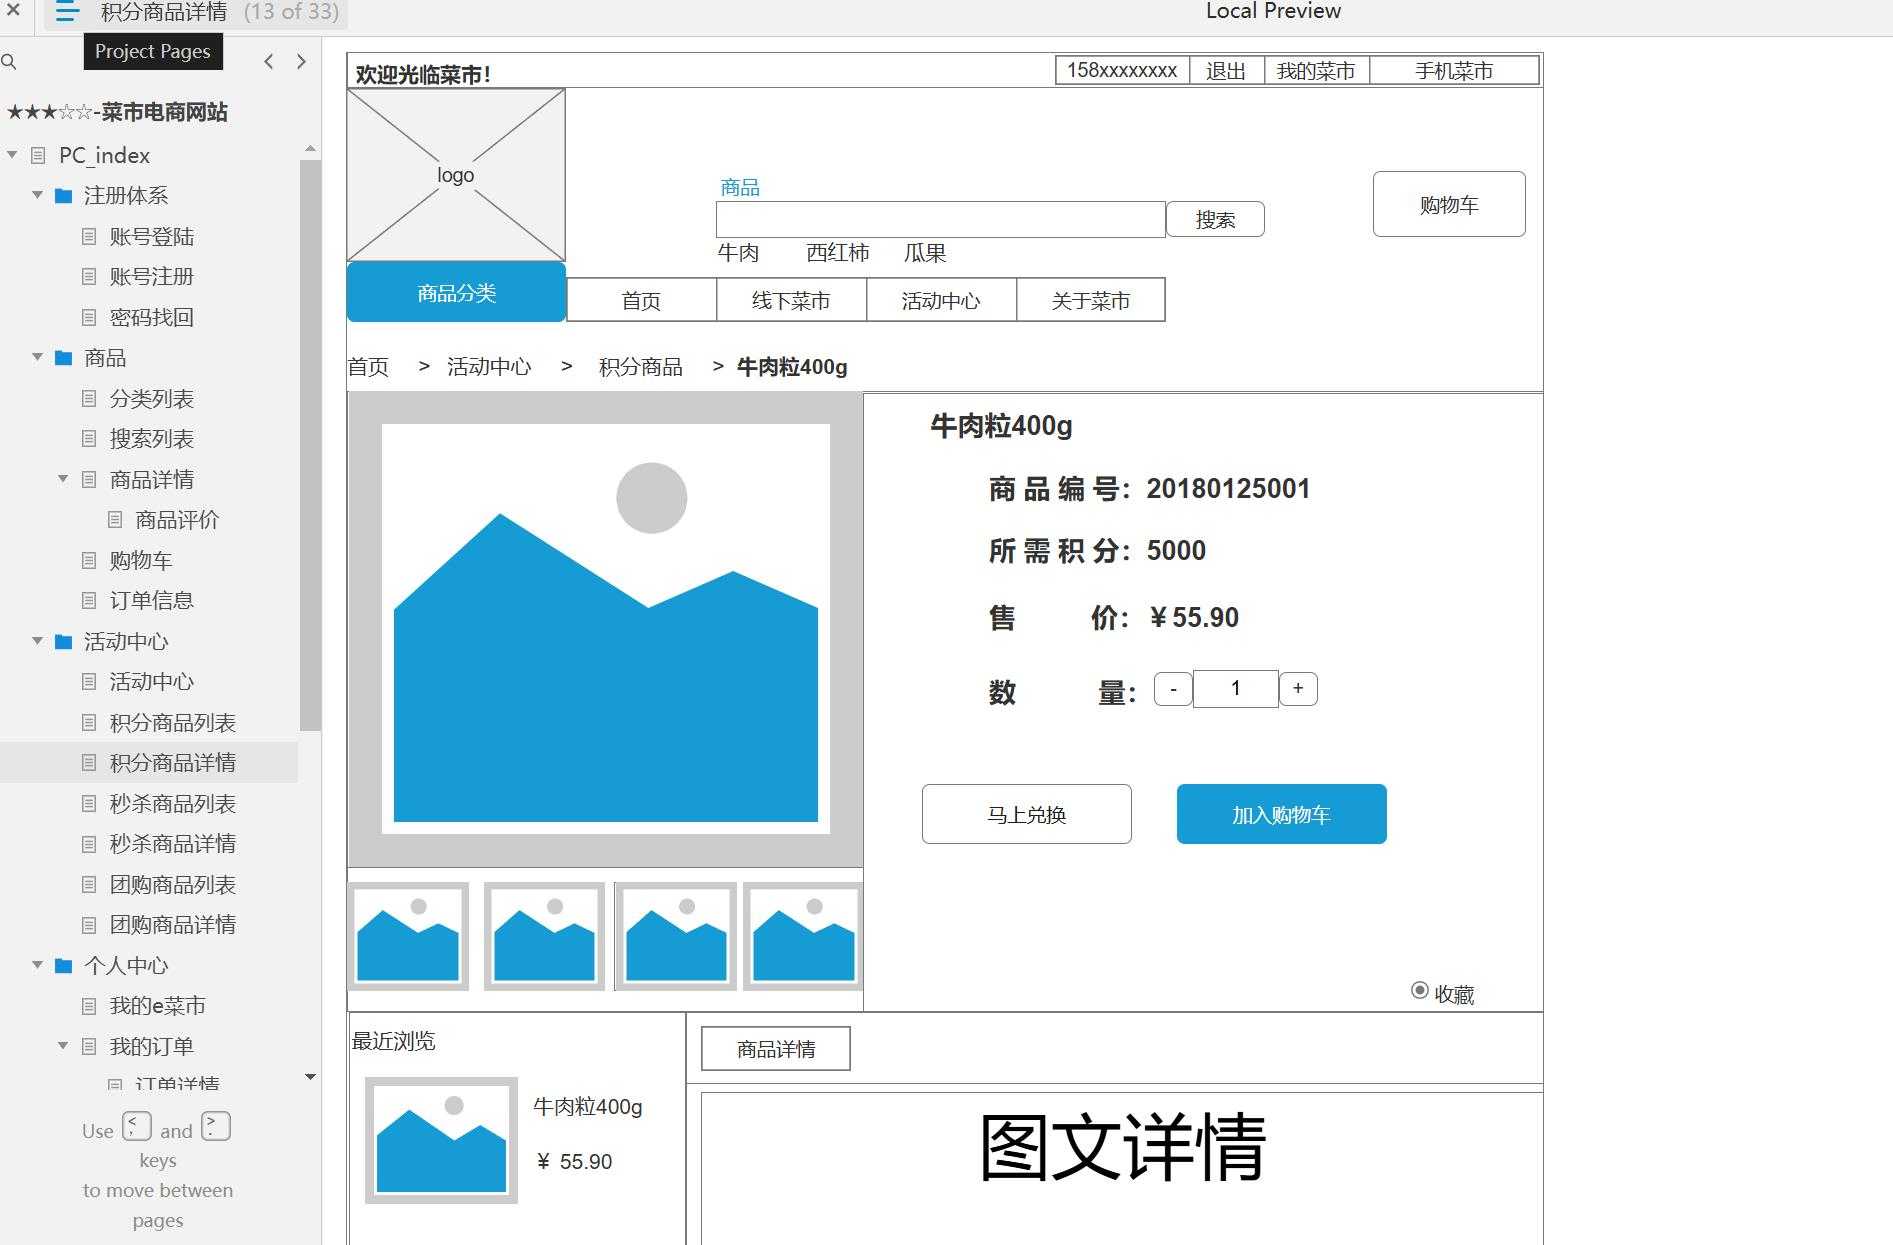1893x1245 pixels.
Task: Click the 加入购物车 button
Action: [1281, 815]
